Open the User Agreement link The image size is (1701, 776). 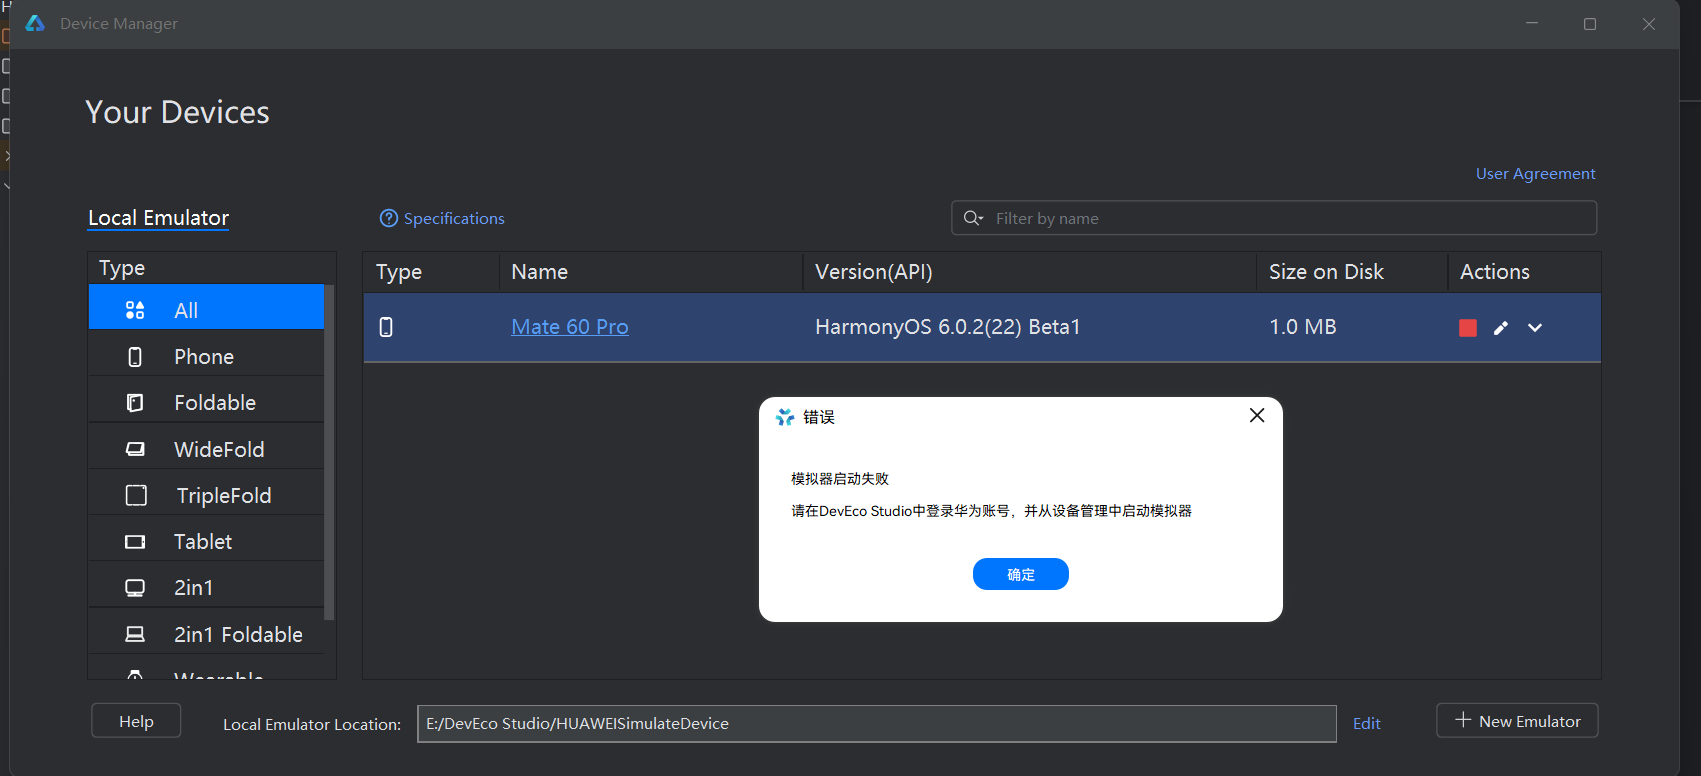(1535, 174)
